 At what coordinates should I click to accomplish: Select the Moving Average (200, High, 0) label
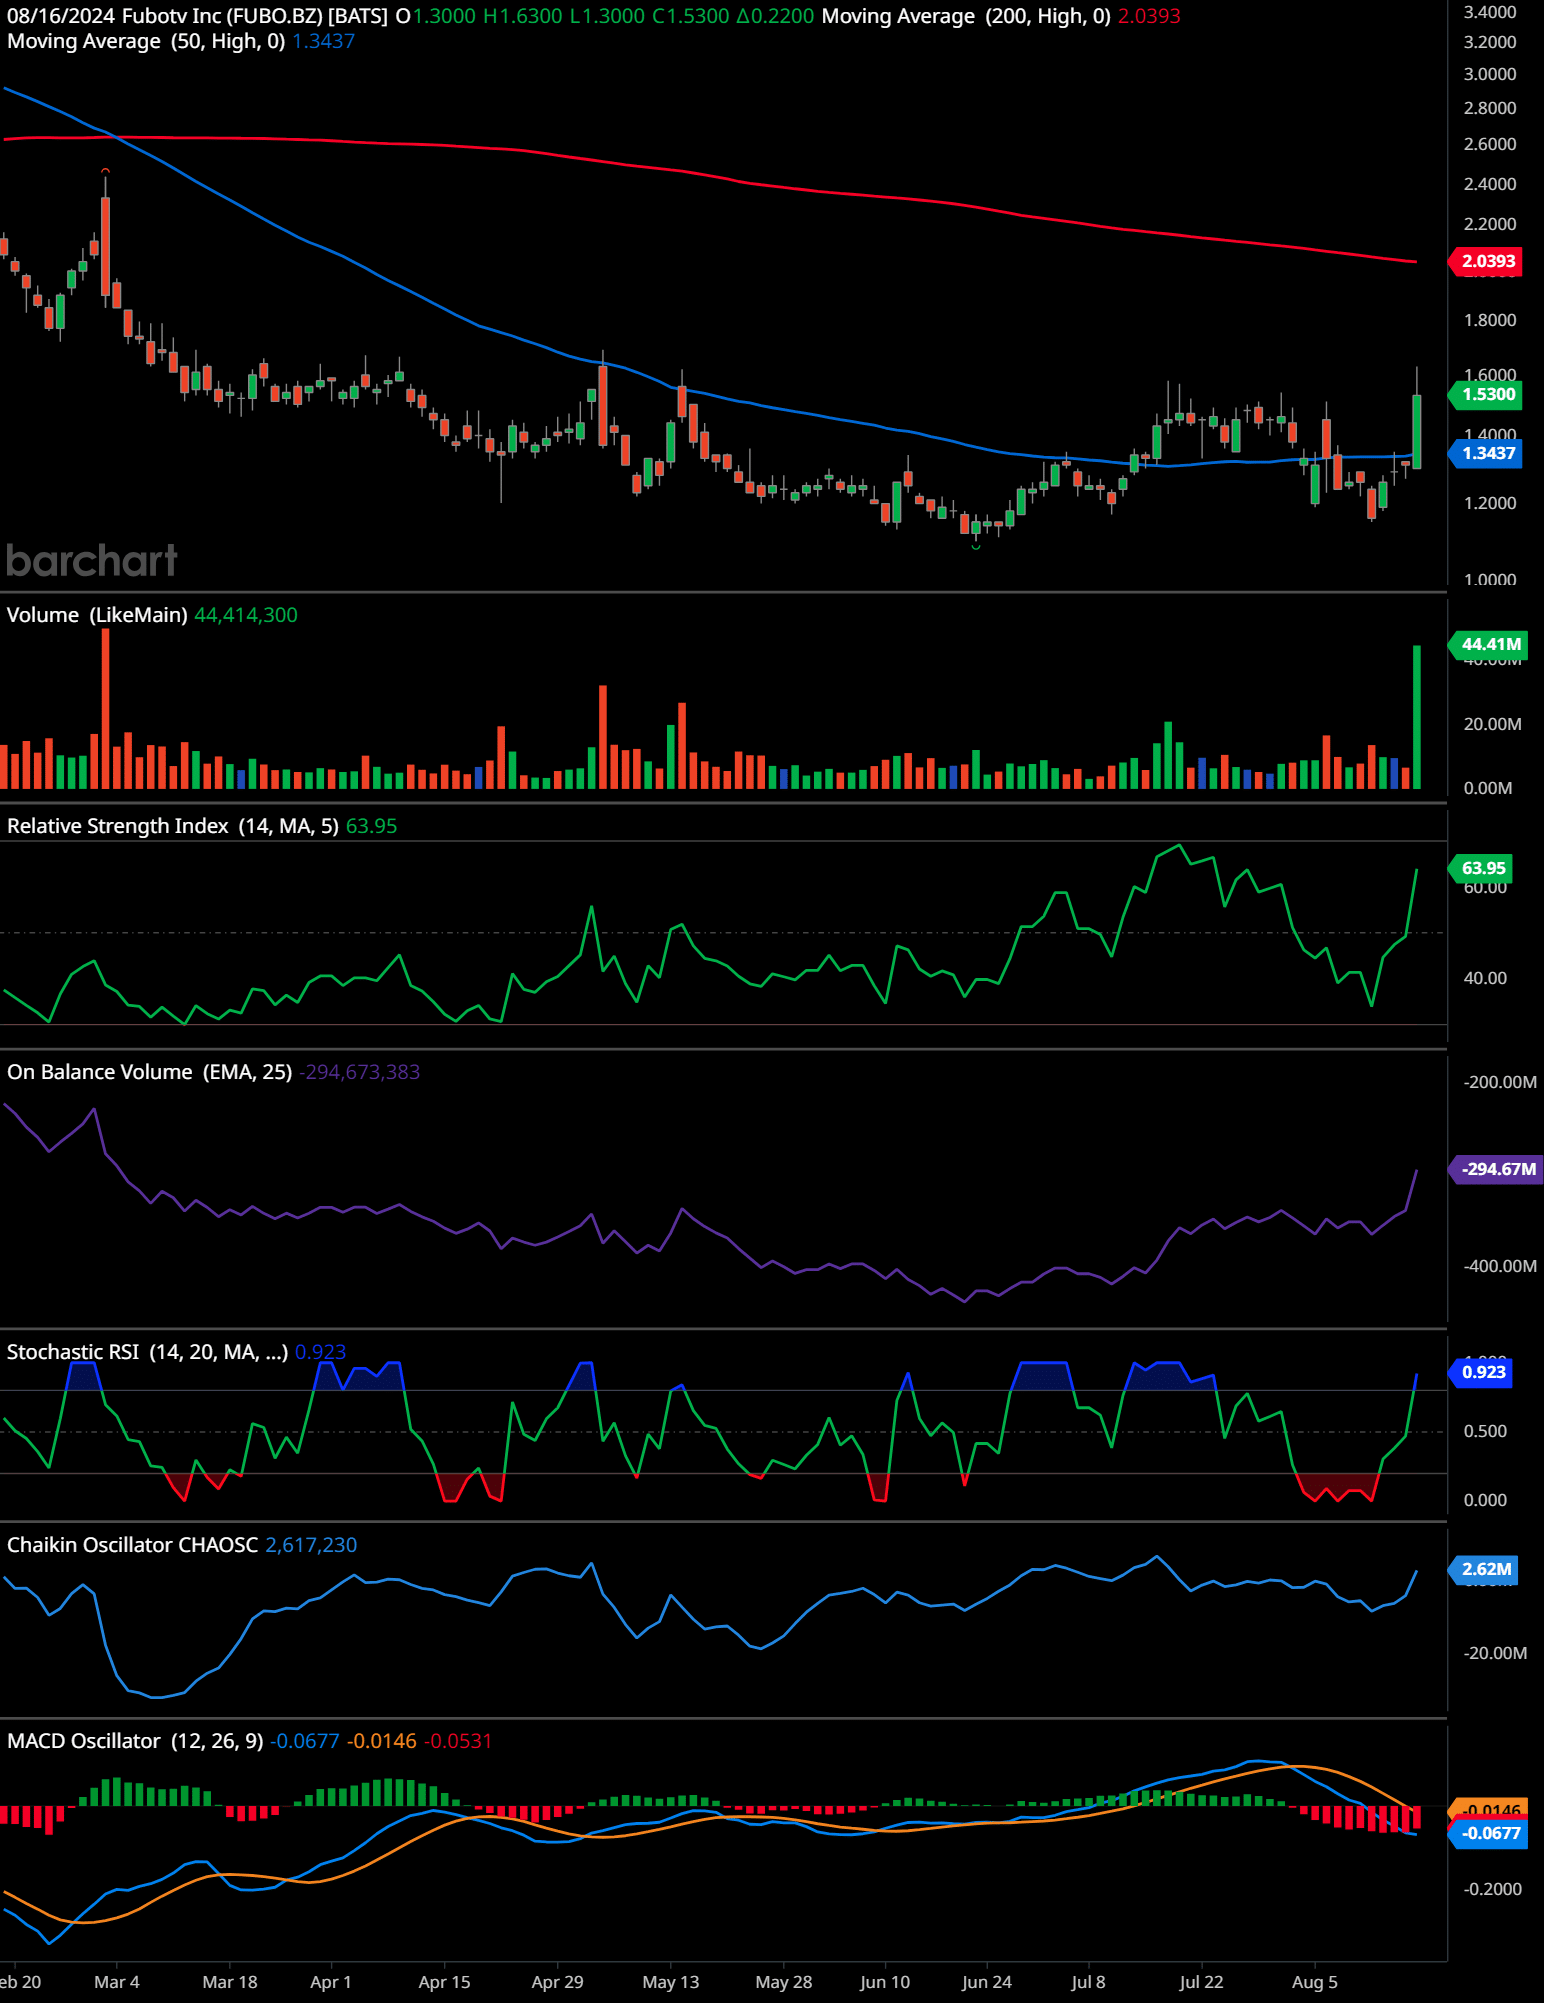(966, 16)
